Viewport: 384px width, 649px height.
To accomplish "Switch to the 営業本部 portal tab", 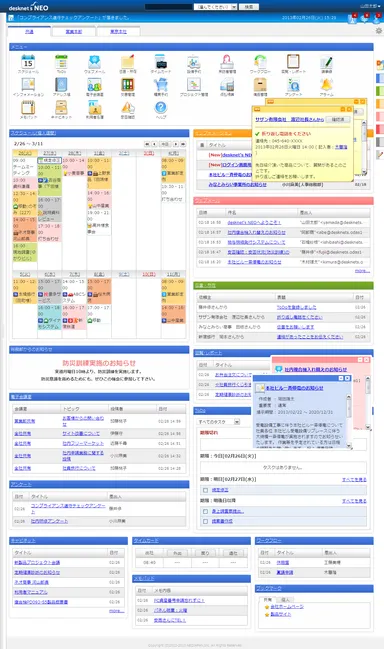I will pos(74,31).
